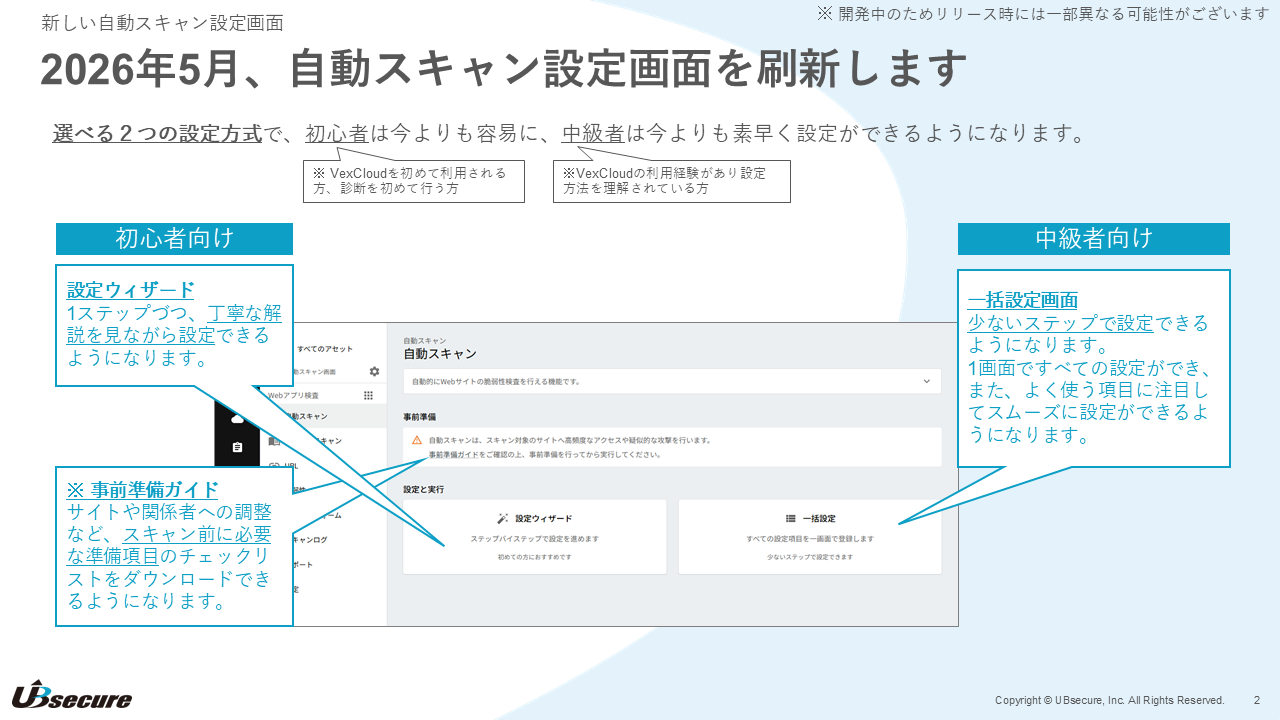
Task: Click the orange warning triangle icon
Action: [417, 440]
